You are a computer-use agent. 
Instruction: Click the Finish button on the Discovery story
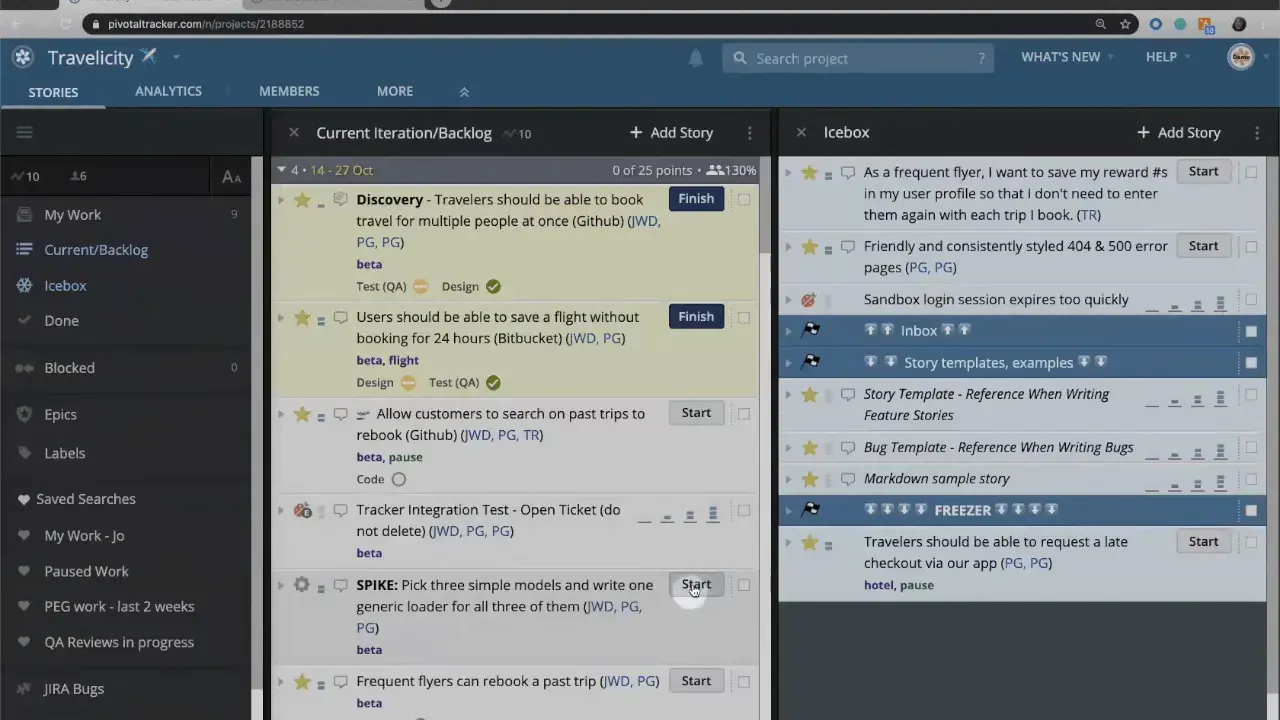(696, 198)
